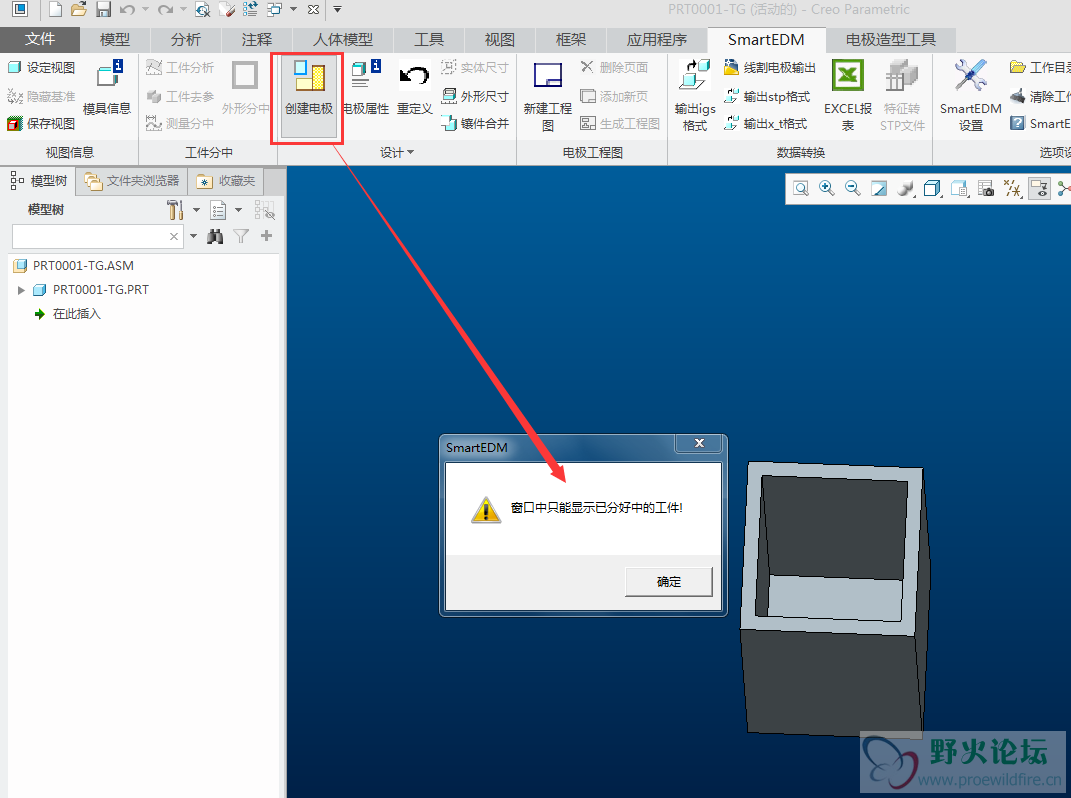
Task: Open SmartEDM设置 settings
Action: (971, 96)
